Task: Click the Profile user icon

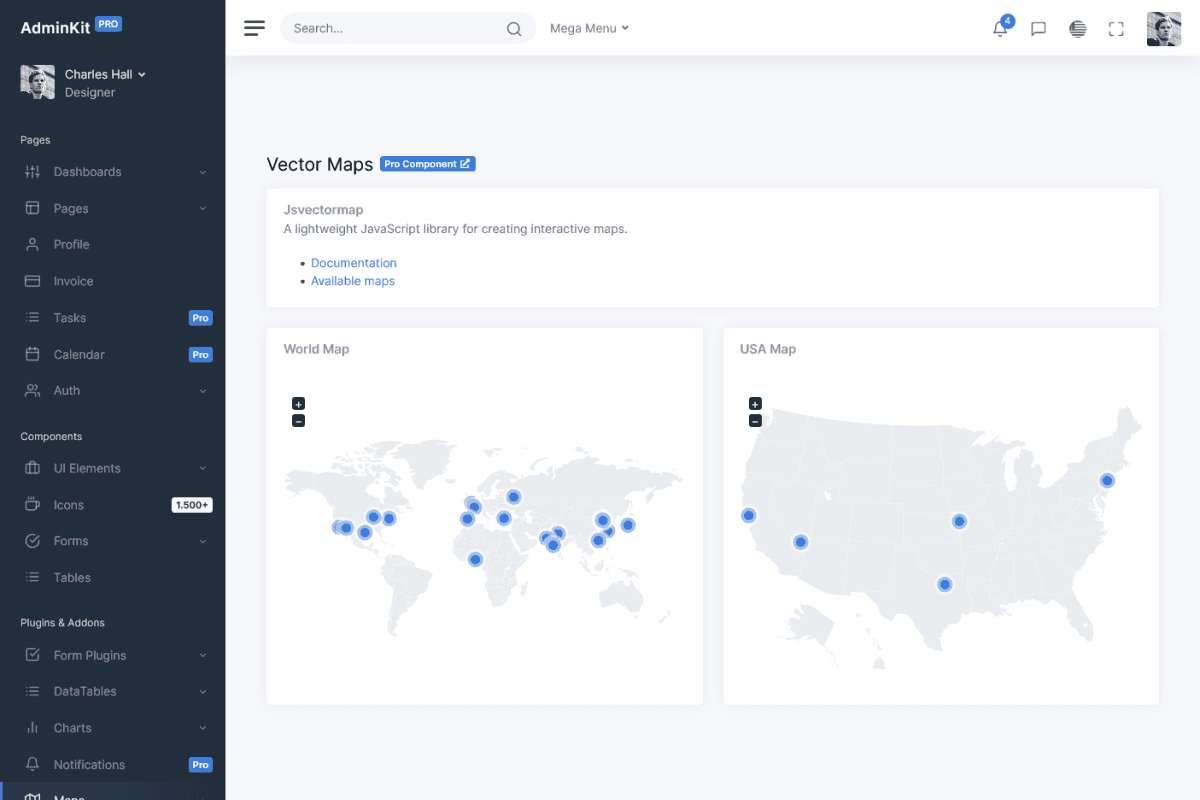Action: 32,244
